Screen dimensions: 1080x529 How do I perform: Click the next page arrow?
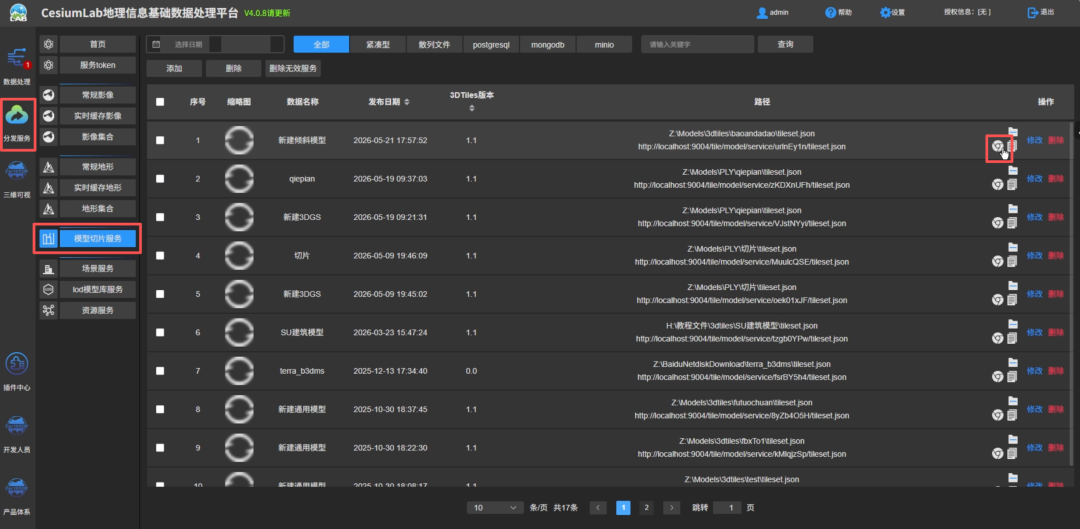click(672, 508)
